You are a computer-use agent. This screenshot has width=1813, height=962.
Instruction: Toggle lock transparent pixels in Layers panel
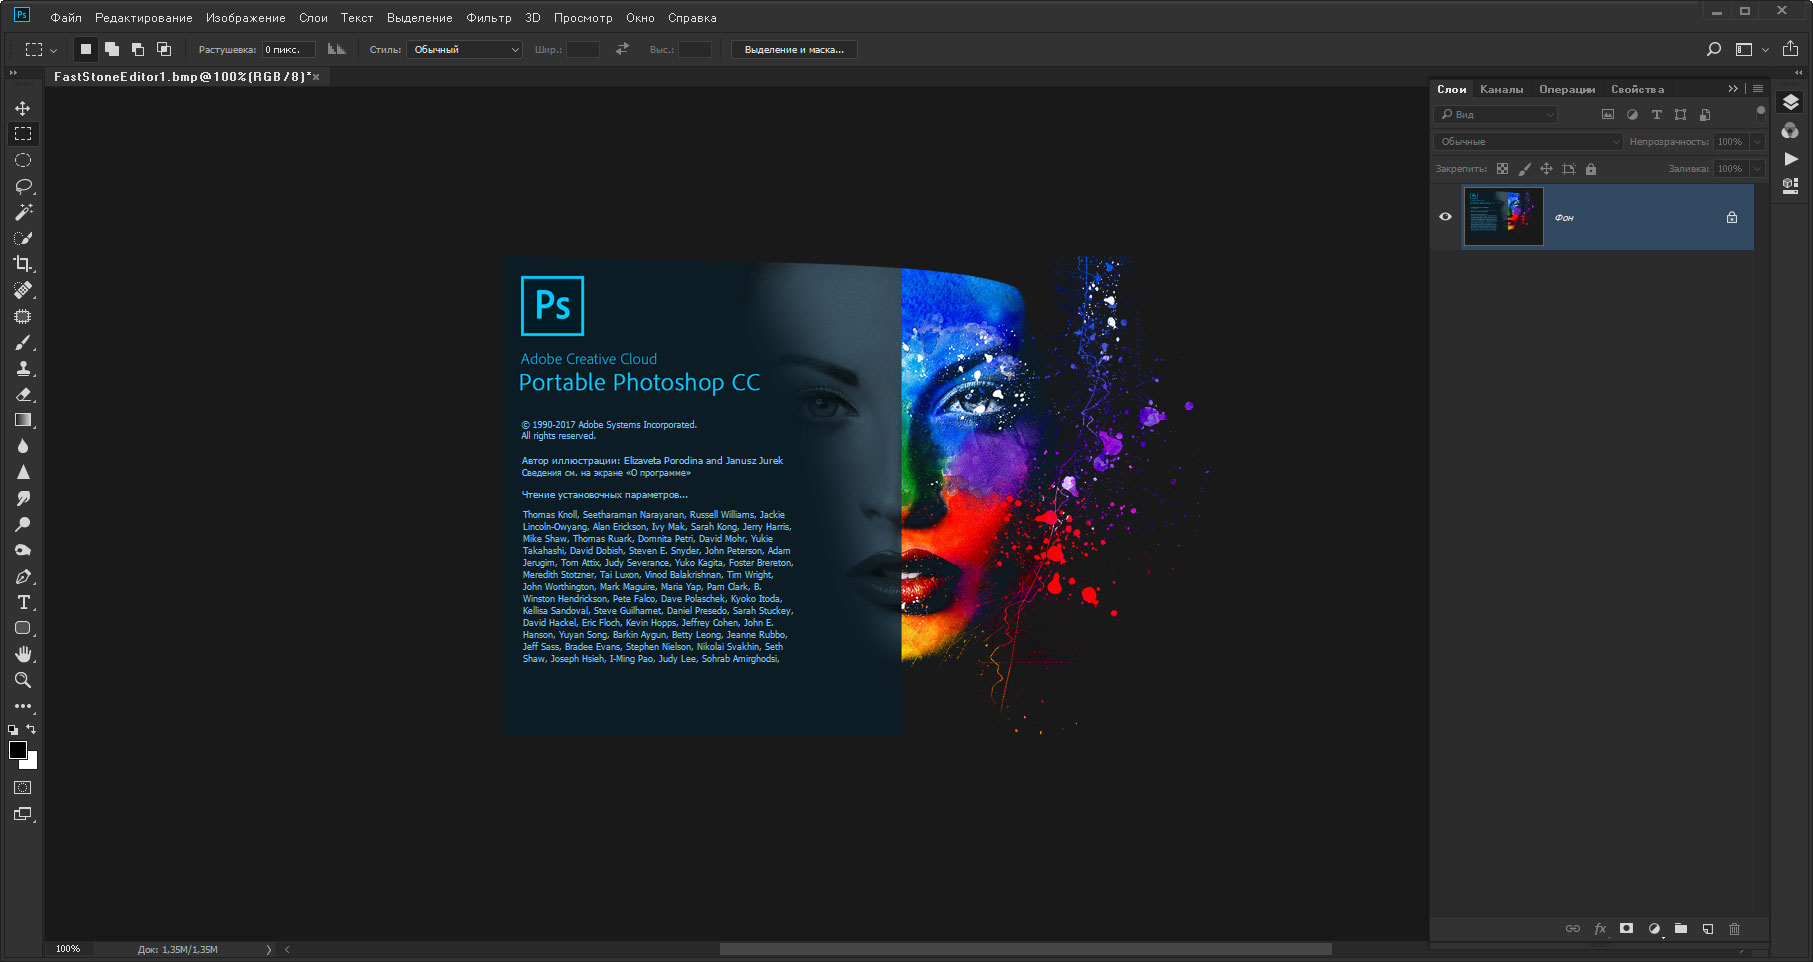coord(1502,169)
